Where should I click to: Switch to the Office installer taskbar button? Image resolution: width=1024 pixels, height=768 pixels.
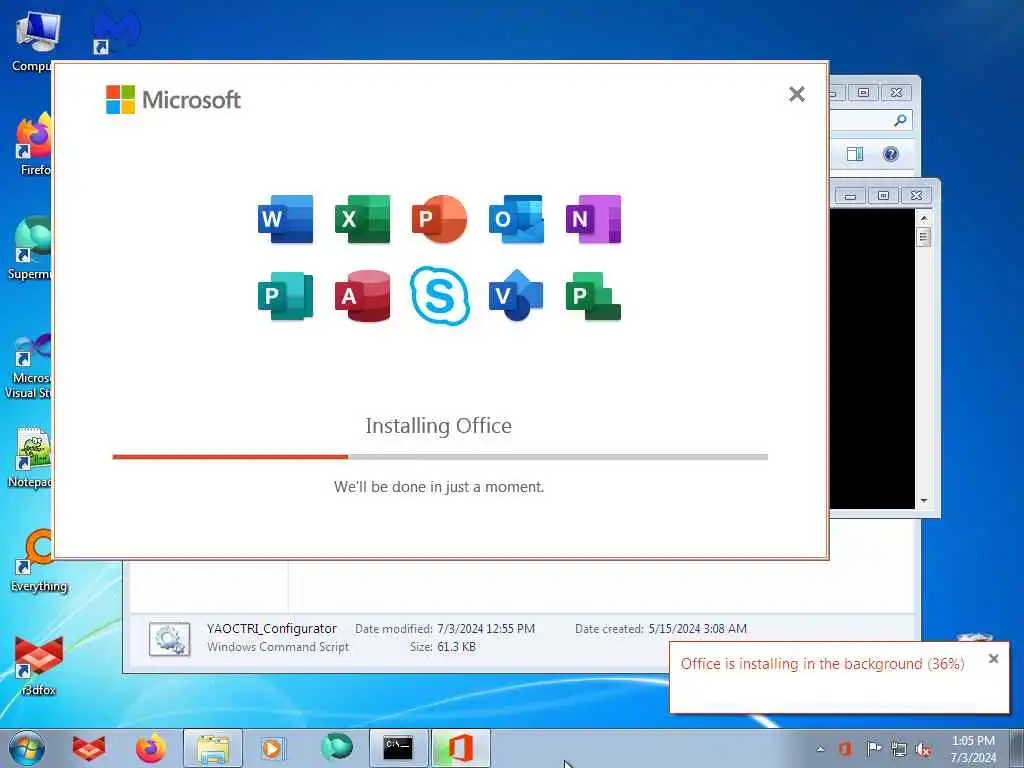[x=460, y=748]
